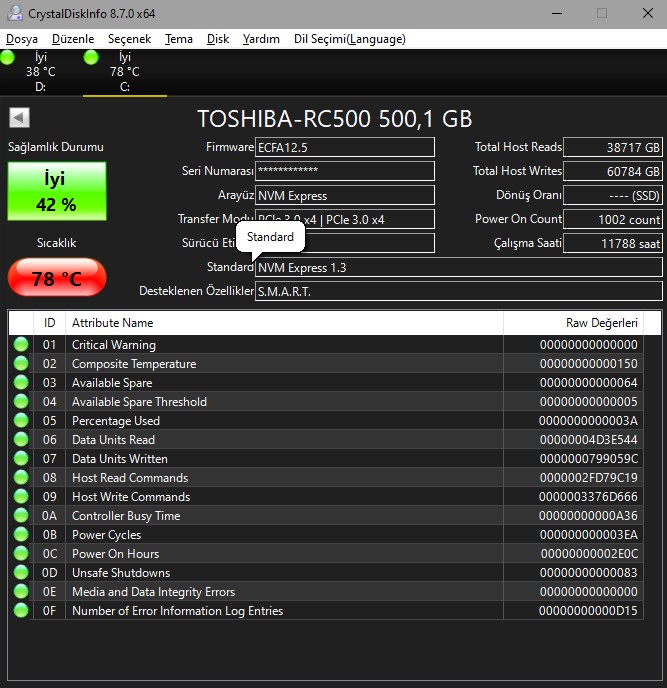
Task: Click the Standard NVM Express 1.3 field
Action: (459, 267)
